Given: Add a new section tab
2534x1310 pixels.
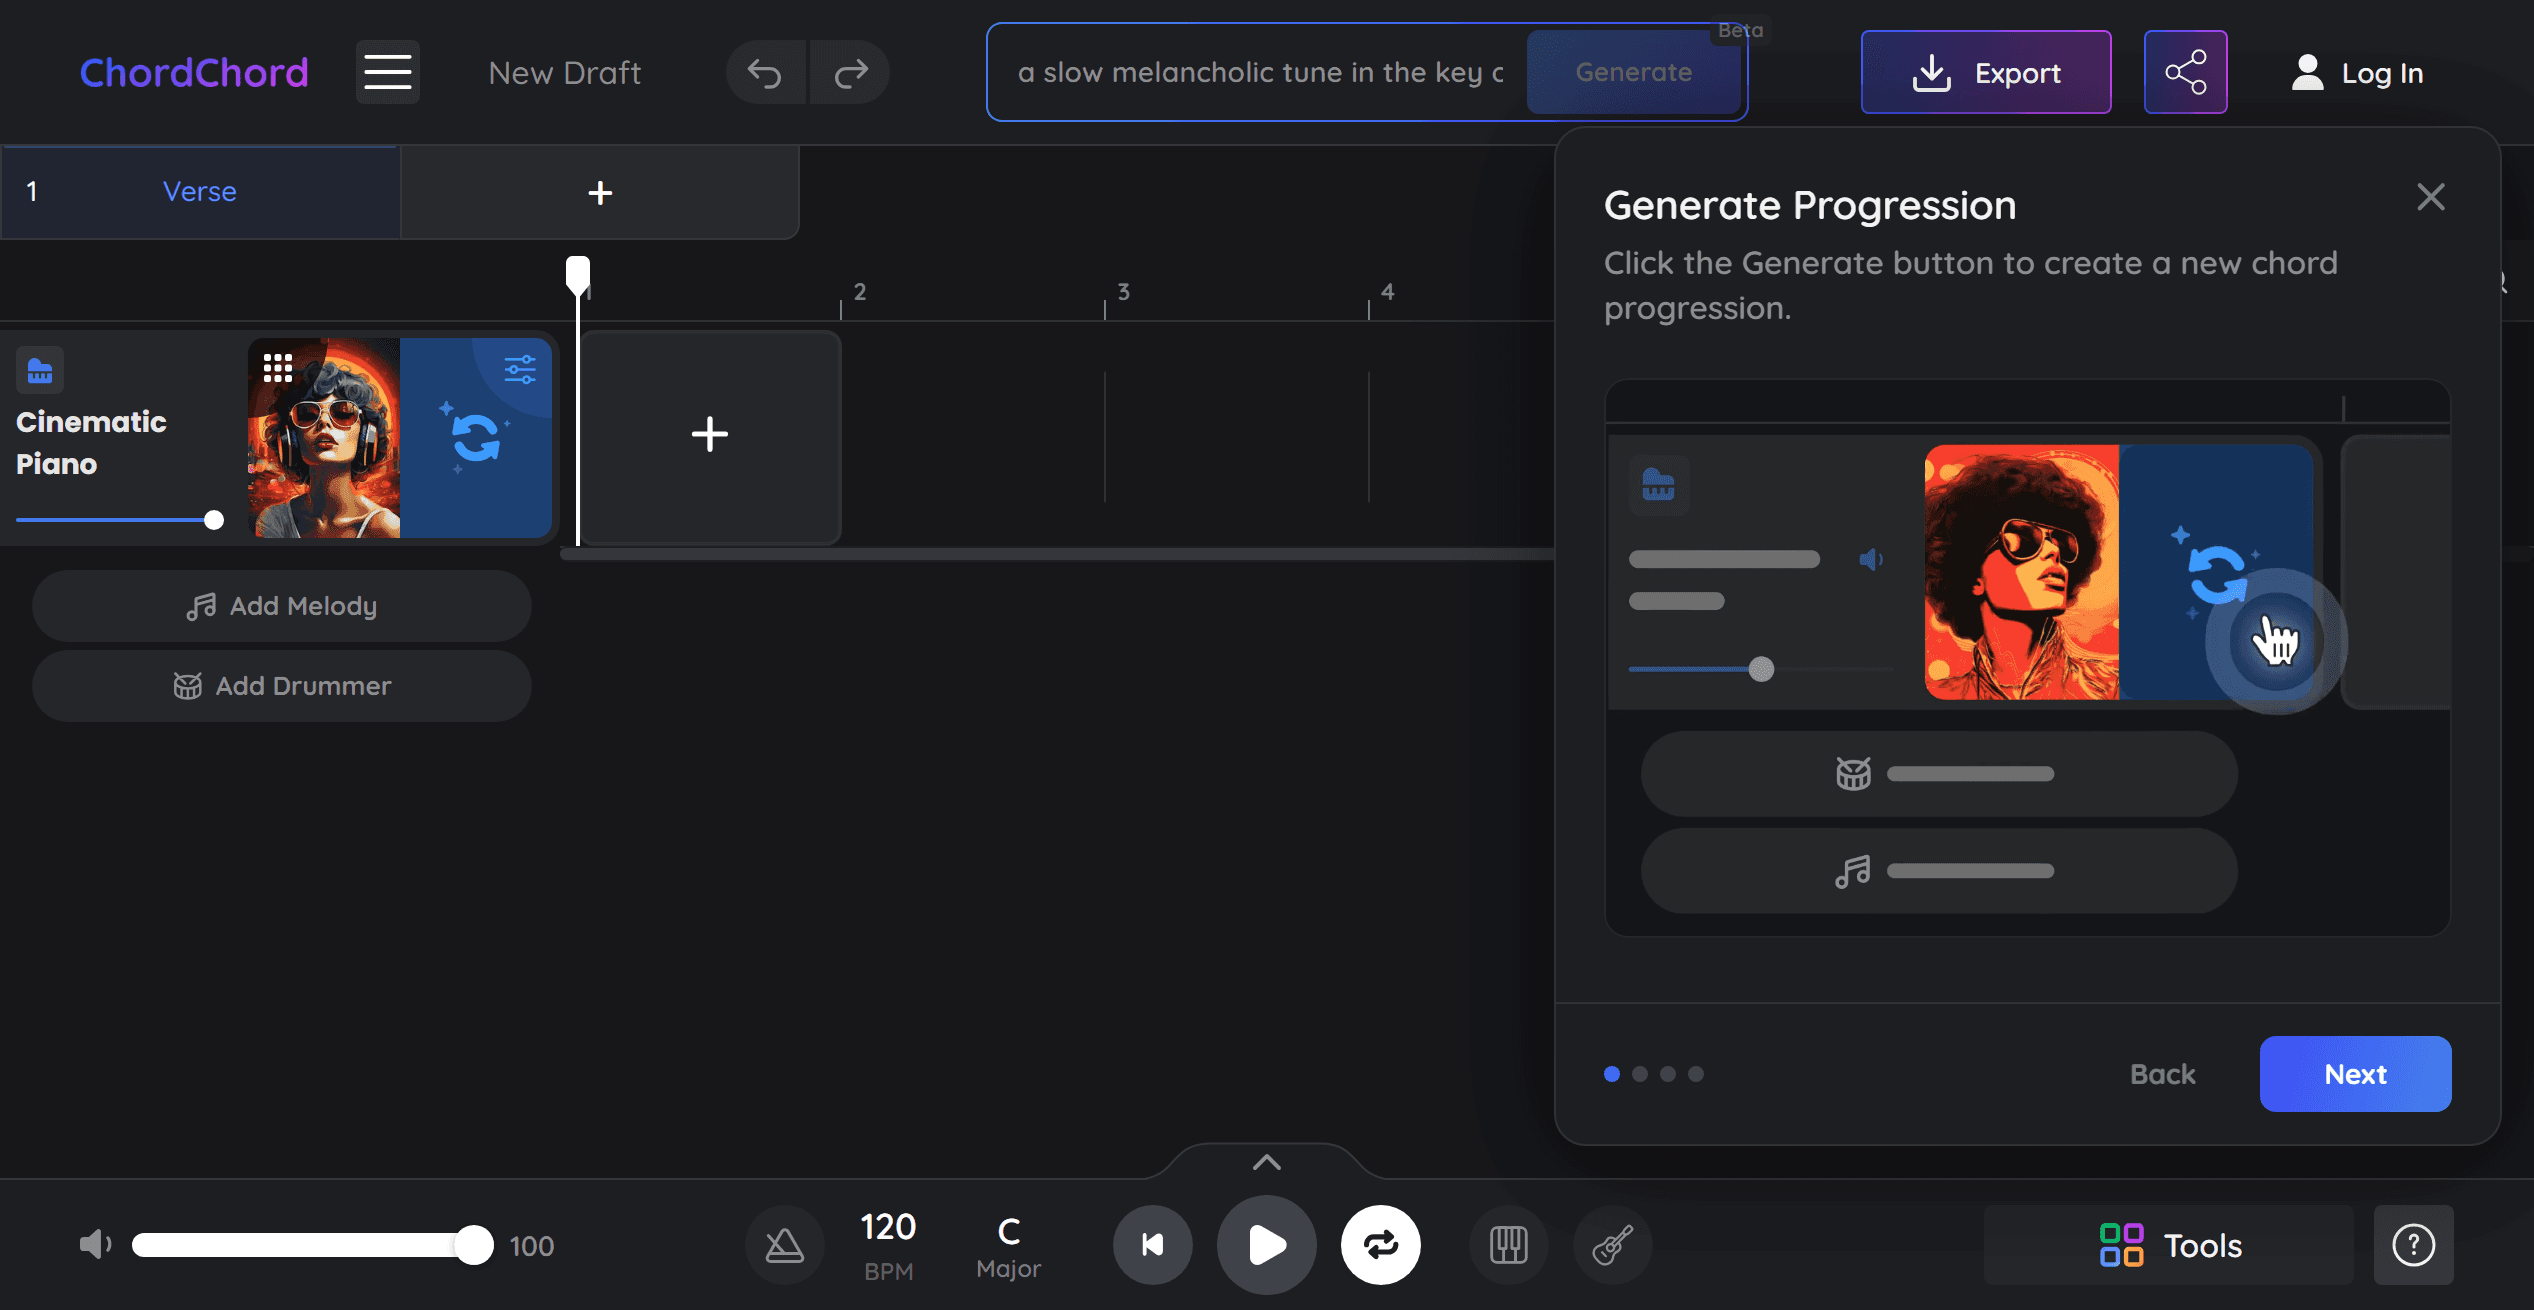Looking at the screenshot, I should [600, 192].
